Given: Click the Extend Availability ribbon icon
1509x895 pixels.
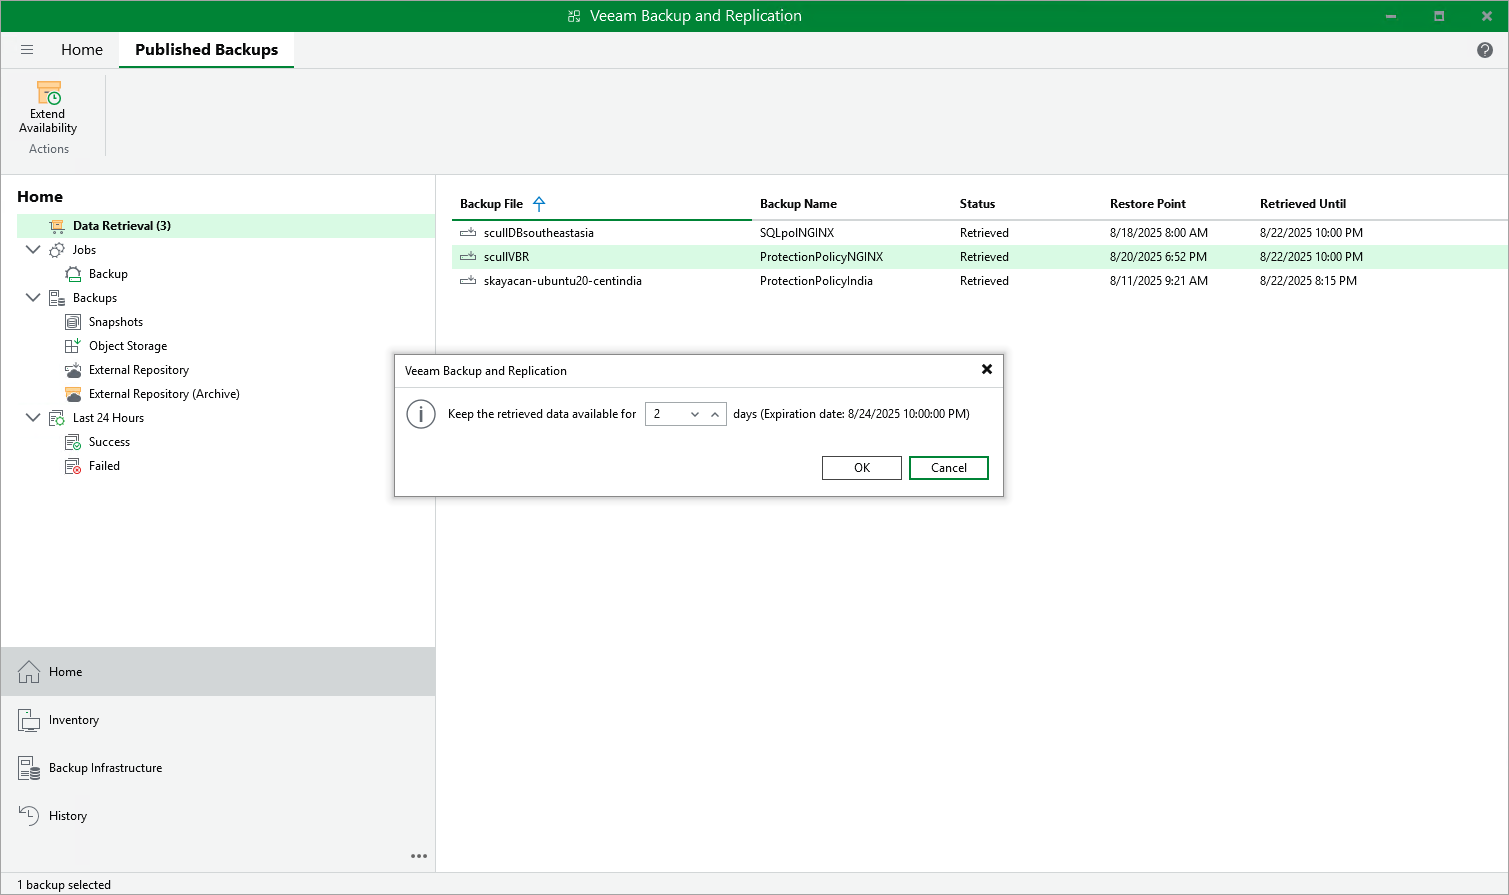Looking at the screenshot, I should point(48,93).
